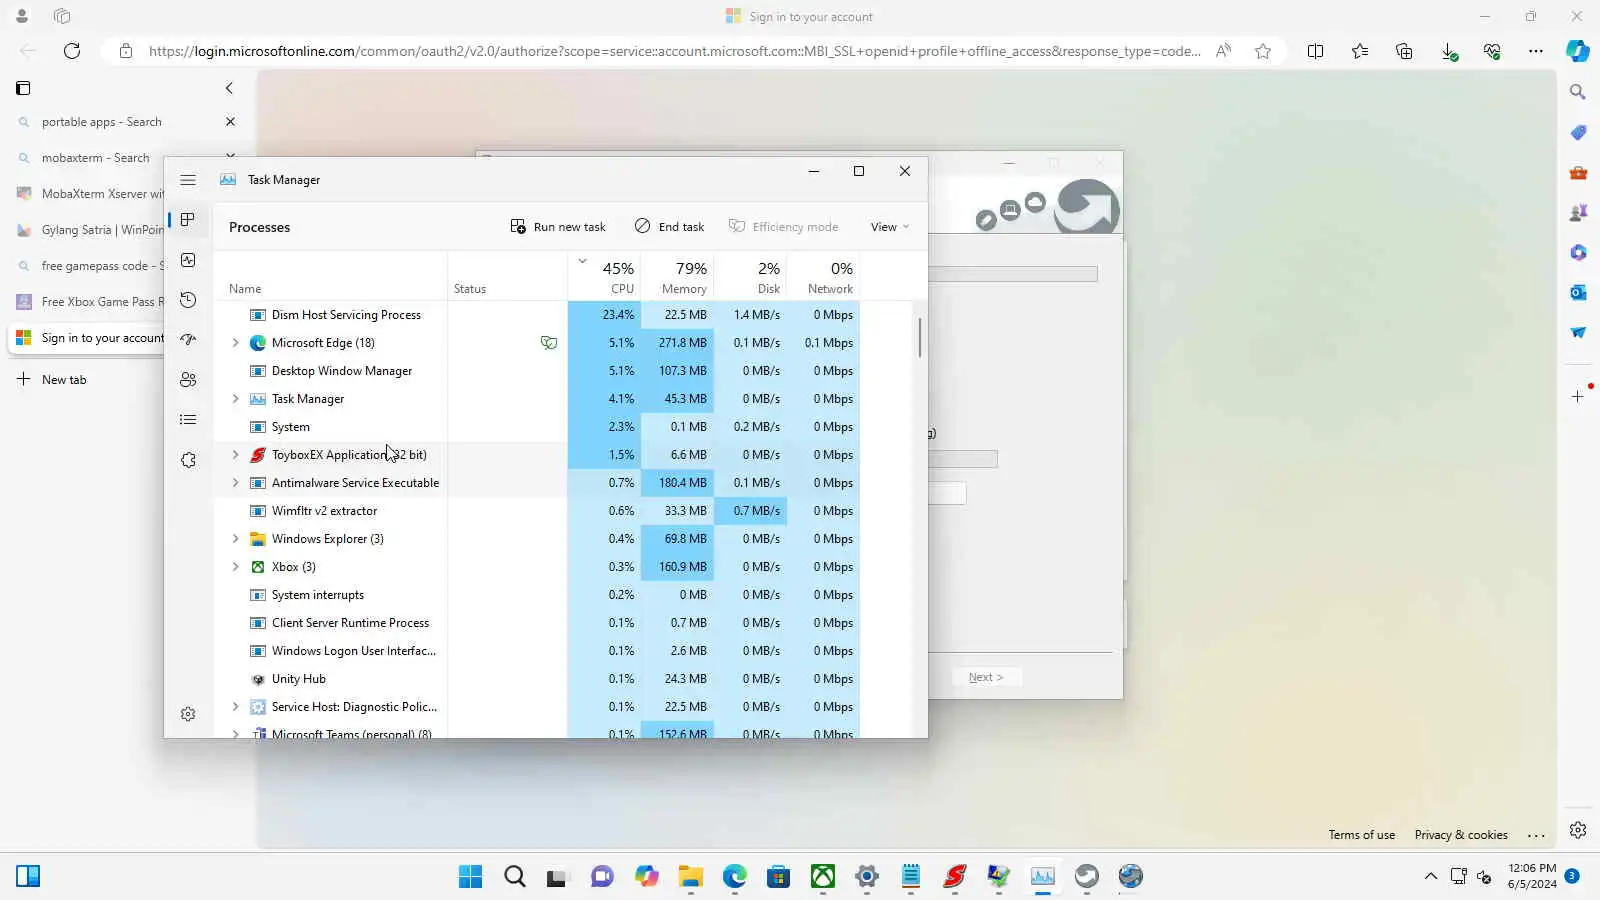Viewport: 1600px width, 900px height.
Task: Expand Service Host: Diagnostic Policy row
Action: coord(236,707)
